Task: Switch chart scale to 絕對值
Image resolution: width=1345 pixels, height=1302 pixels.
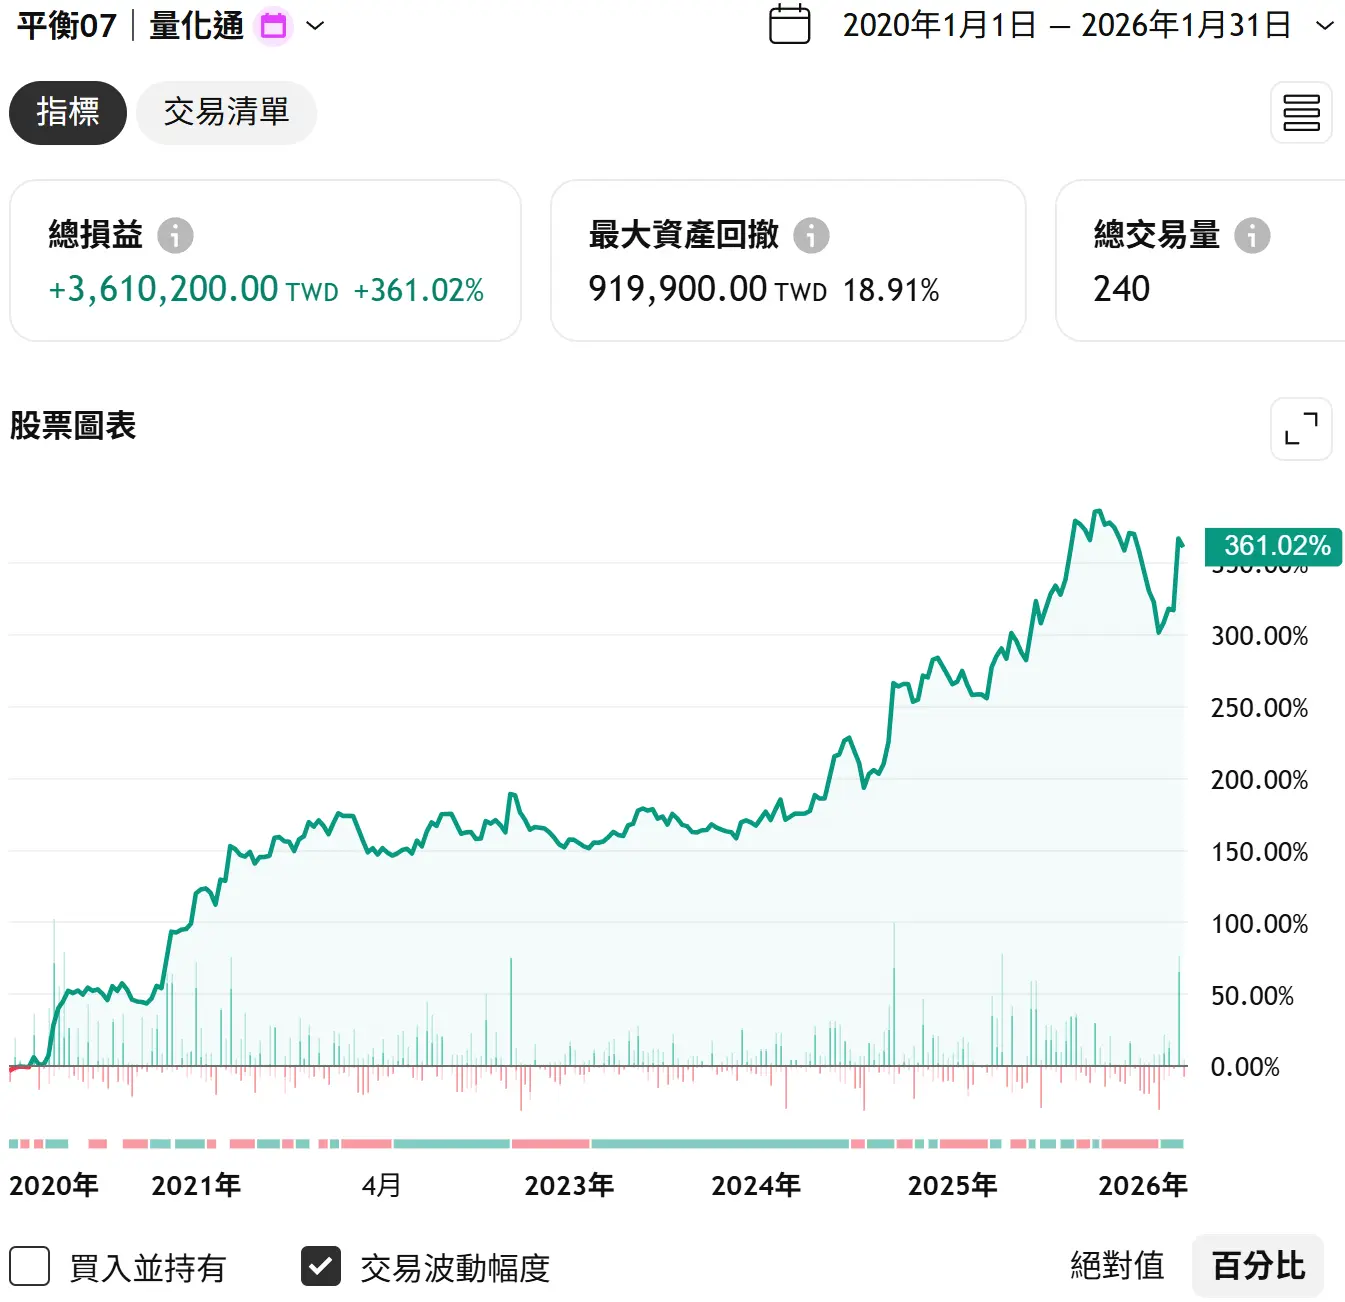Action: click(1117, 1266)
